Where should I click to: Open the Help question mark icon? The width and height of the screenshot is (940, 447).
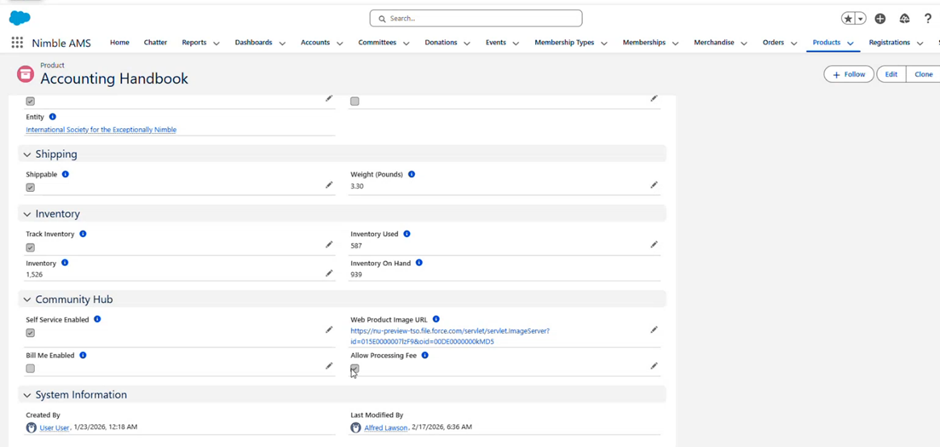[x=928, y=19]
